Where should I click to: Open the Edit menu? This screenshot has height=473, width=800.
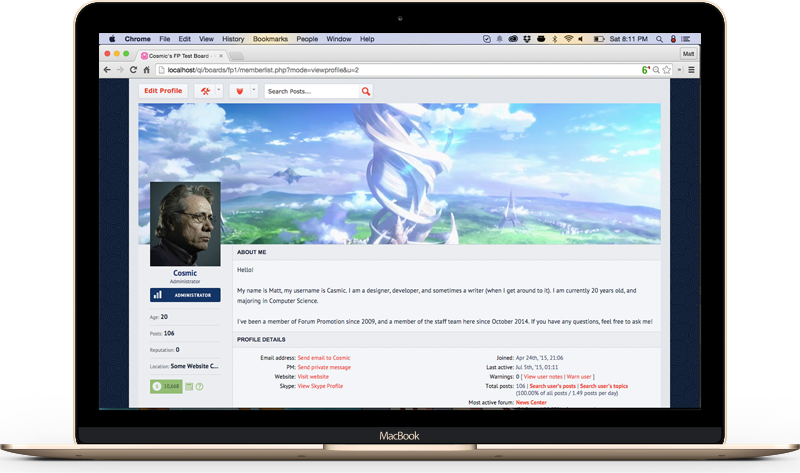(184, 39)
